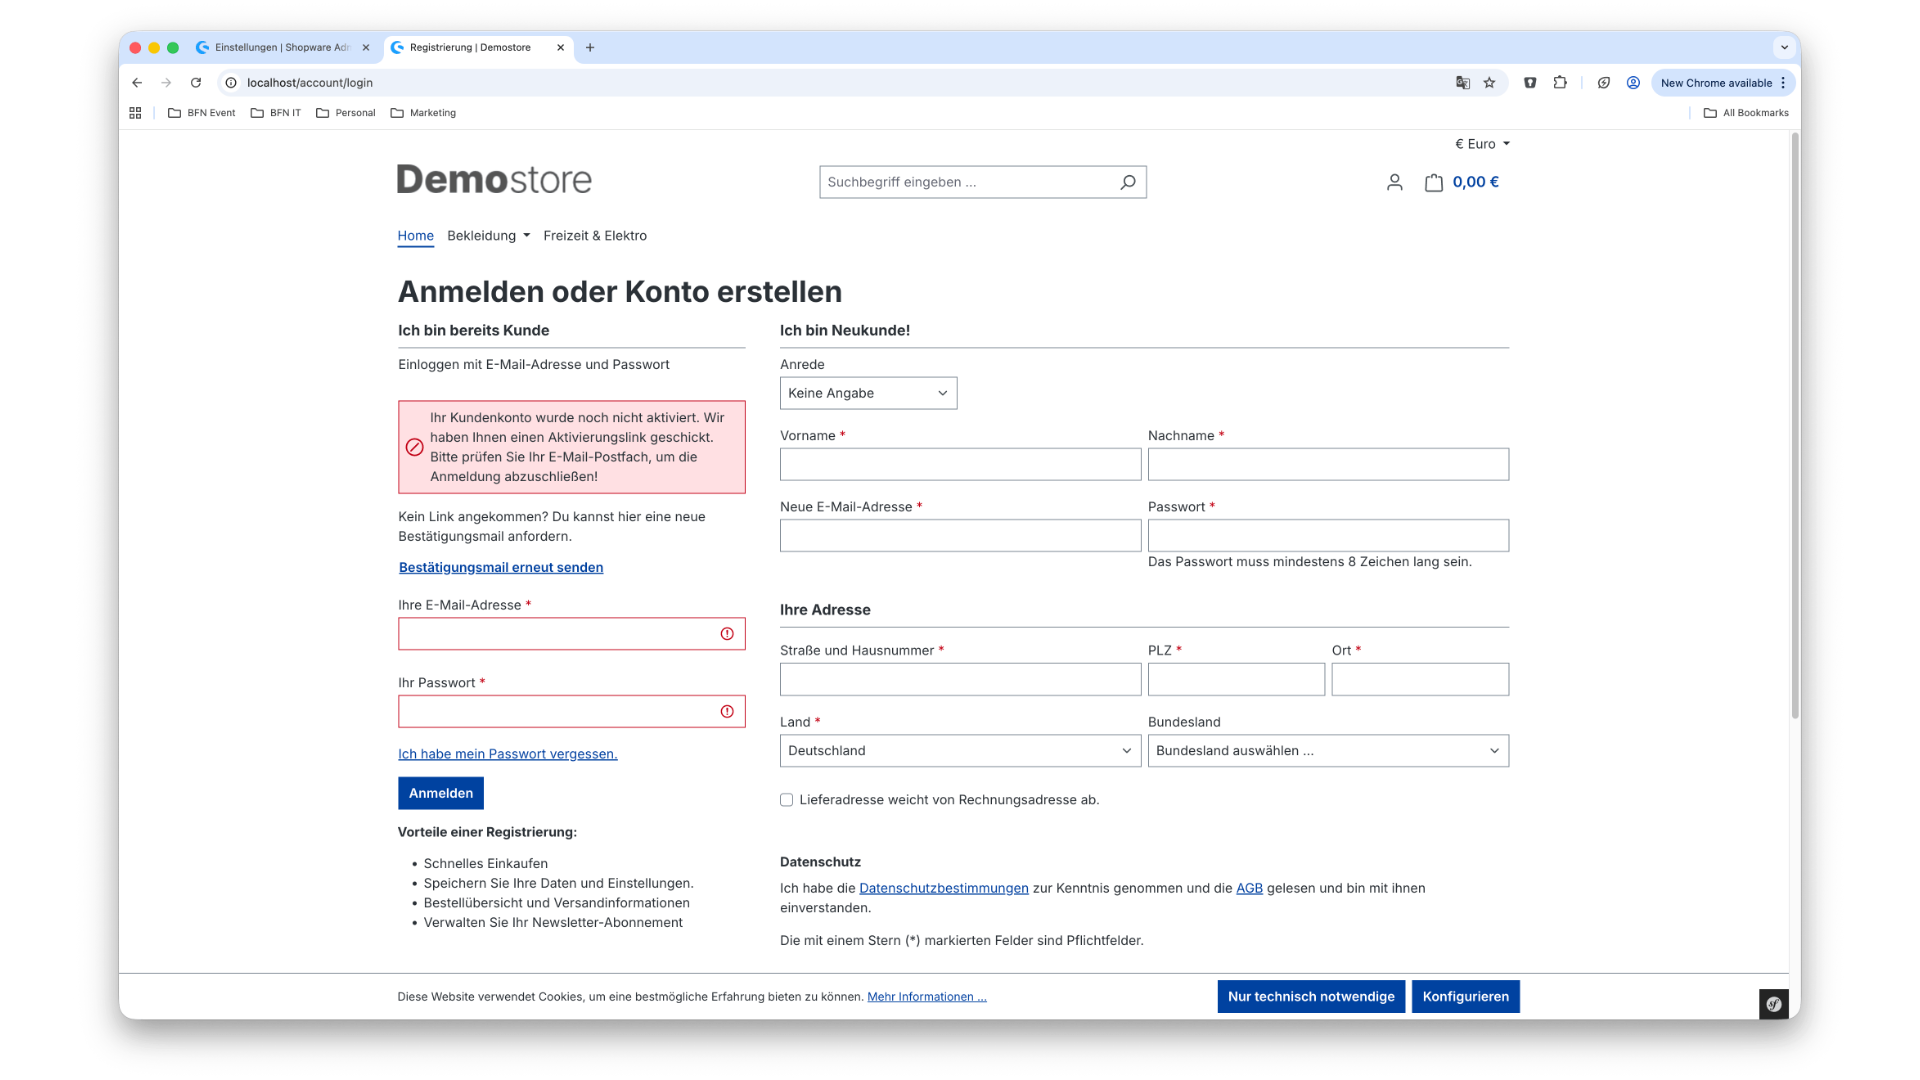Click the Ihre E-Mail-Adresse field
The width and height of the screenshot is (1920, 1080).
point(557,634)
